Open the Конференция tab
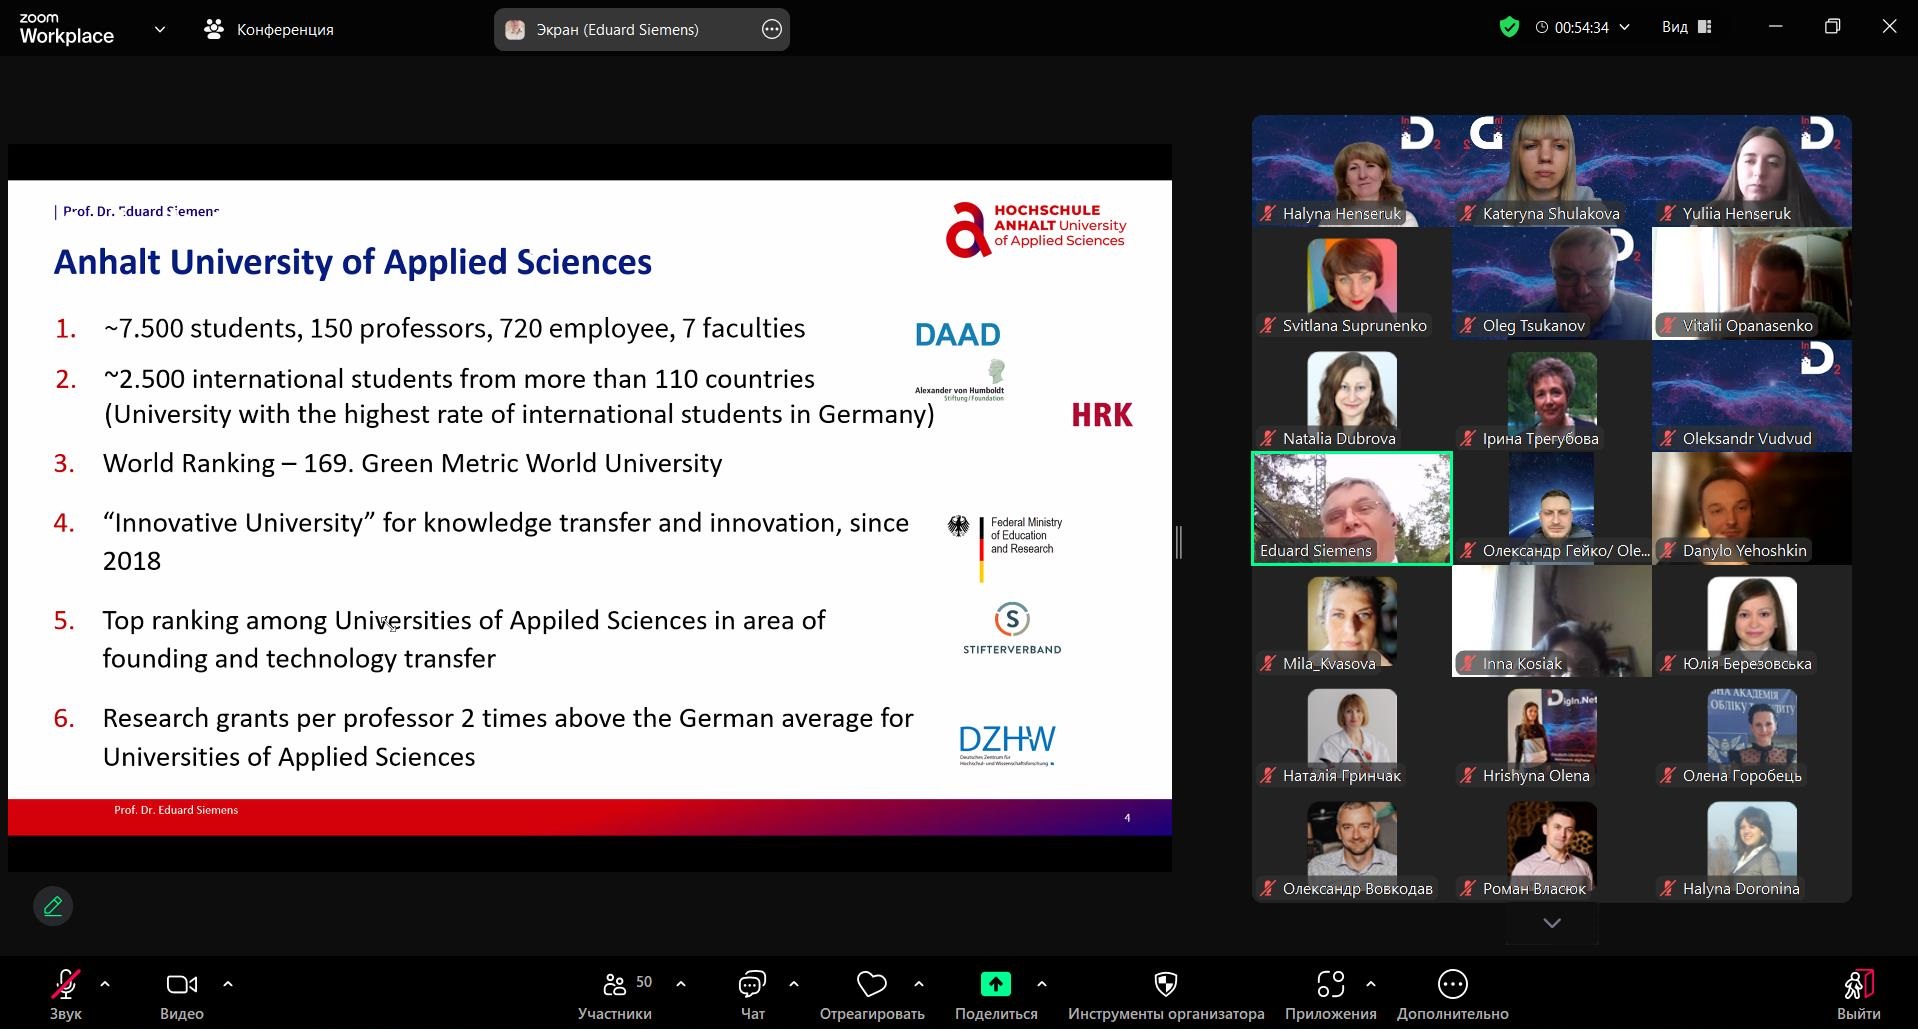This screenshot has width=1918, height=1030. pyautogui.click(x=269, y=29)
